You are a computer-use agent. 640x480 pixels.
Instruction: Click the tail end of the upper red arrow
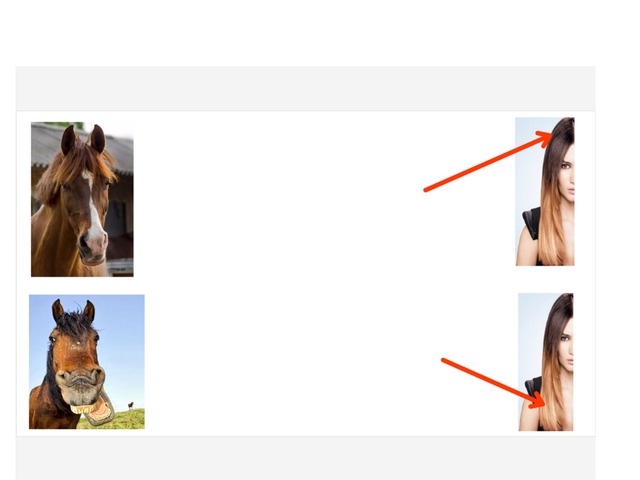tap(427, 190)
